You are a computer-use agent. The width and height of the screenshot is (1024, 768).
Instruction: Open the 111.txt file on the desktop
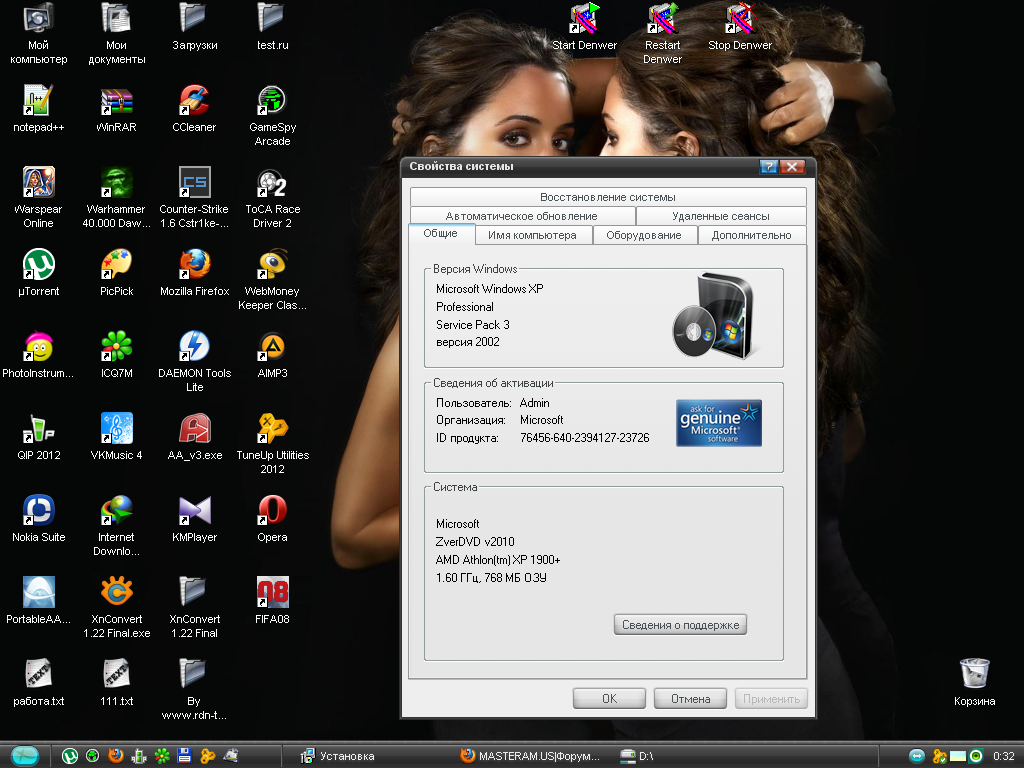click(116, 683)
